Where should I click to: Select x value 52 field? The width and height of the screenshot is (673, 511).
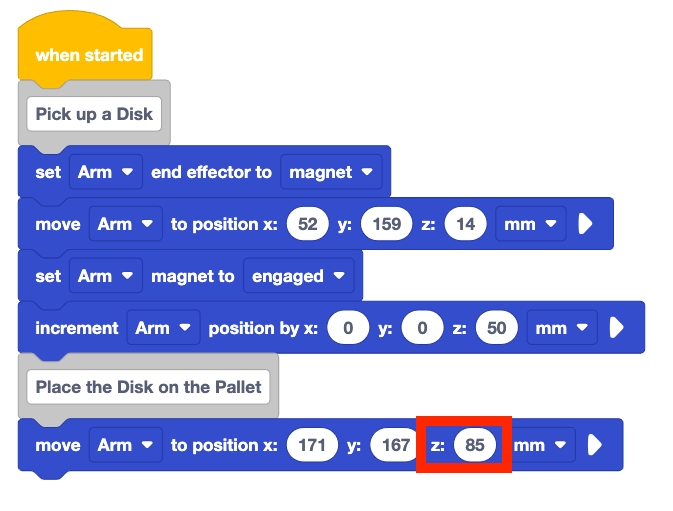click(x=307, y=224)
